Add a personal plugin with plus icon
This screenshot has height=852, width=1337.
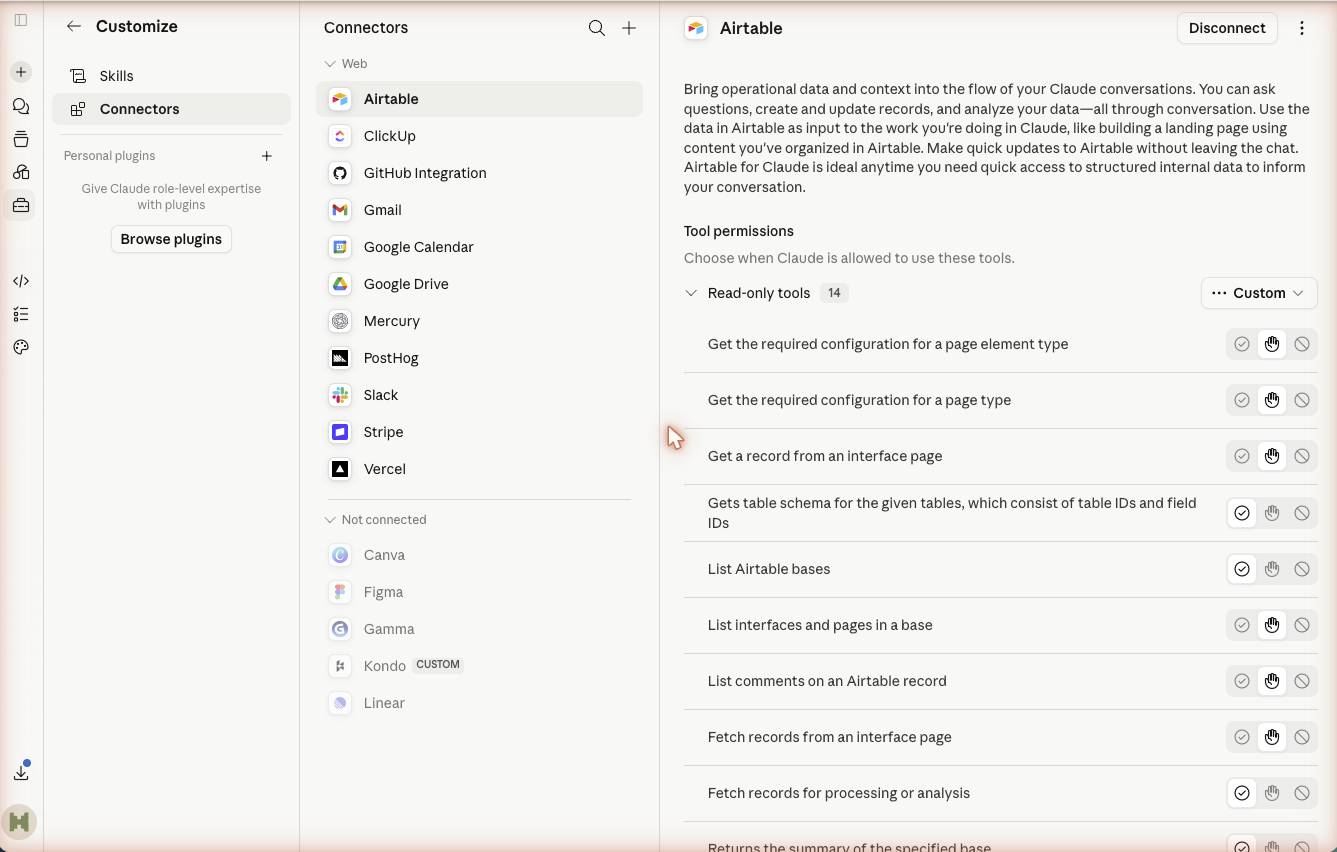[x=267, y=156]
